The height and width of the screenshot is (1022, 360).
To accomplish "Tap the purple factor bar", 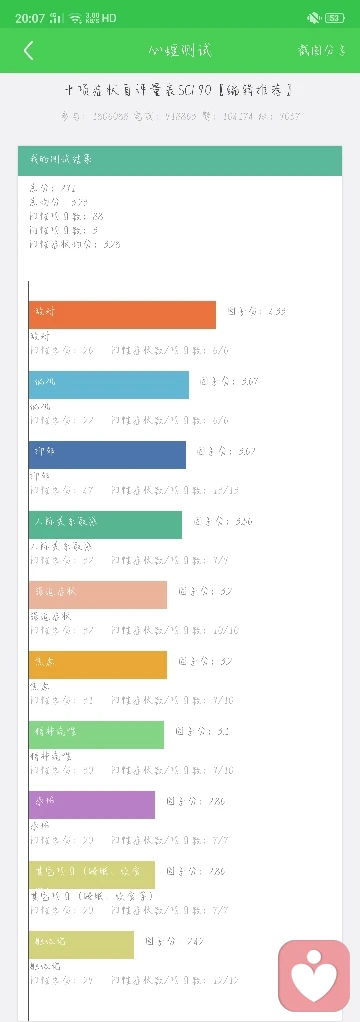I will click(92, 805).
